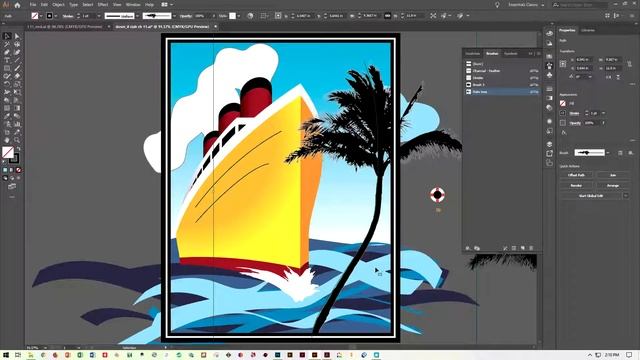Click the Fill swatch in toolbox
The image size is (640, 360).
[8, 153]
